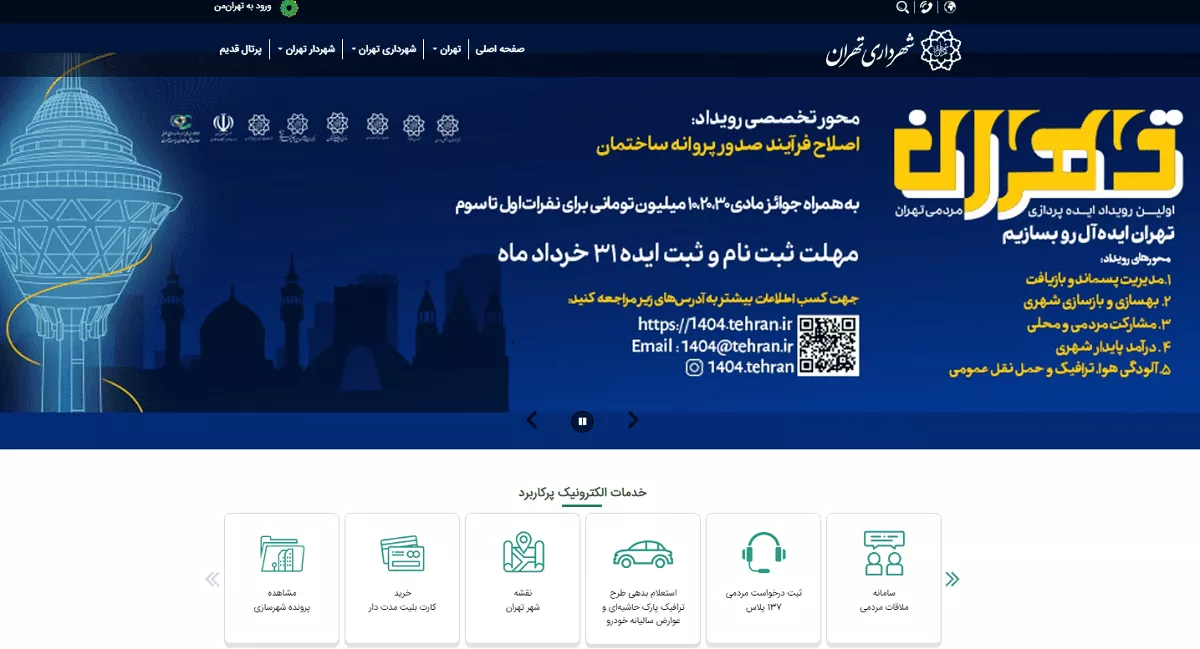Open the پرتال قدیم menu item
The image size is (1200, 649).
[240, 49]
